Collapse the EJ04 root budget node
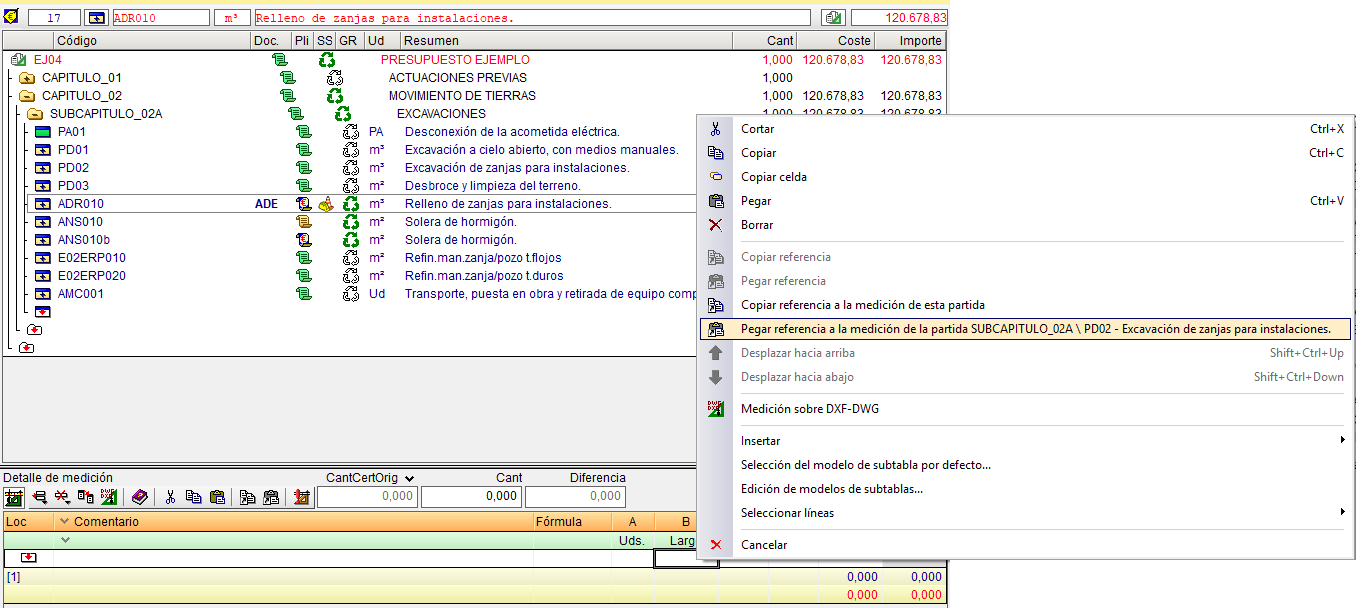Viewport: 1356px width, 608px height. [x=18, y=60]
